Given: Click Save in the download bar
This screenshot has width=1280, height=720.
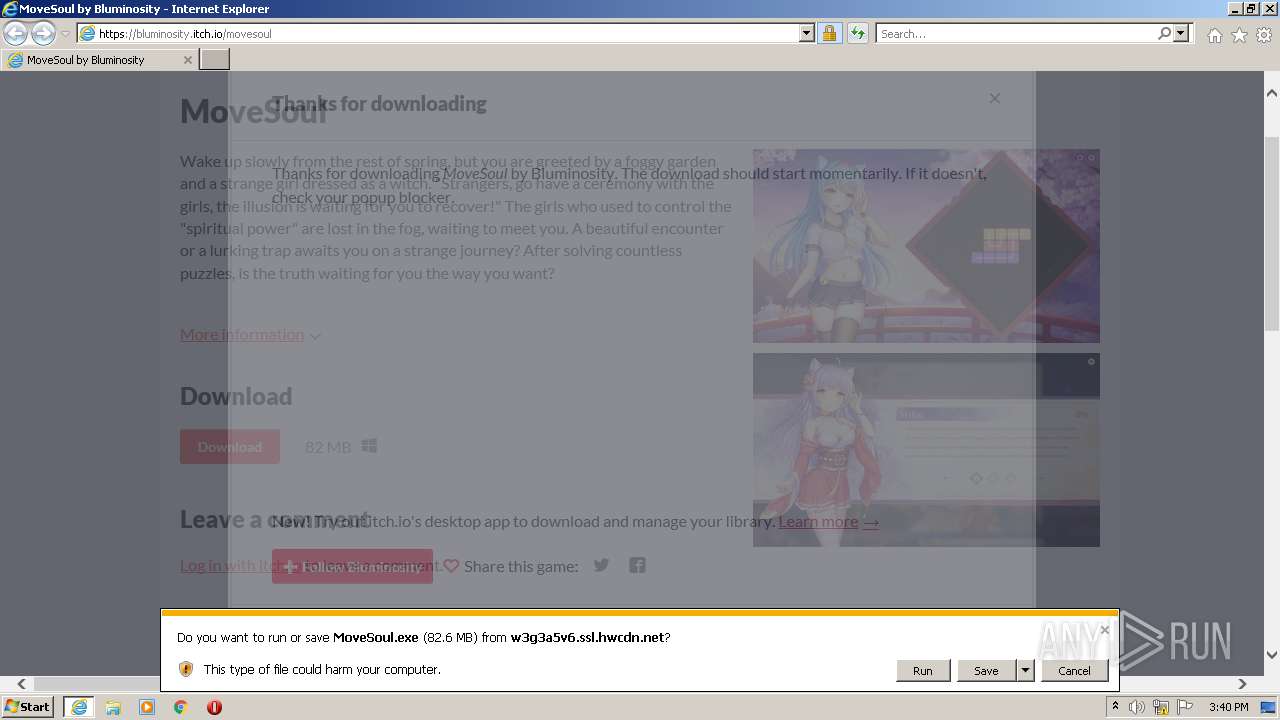Looking at the screenshot, I should (986, 671).
